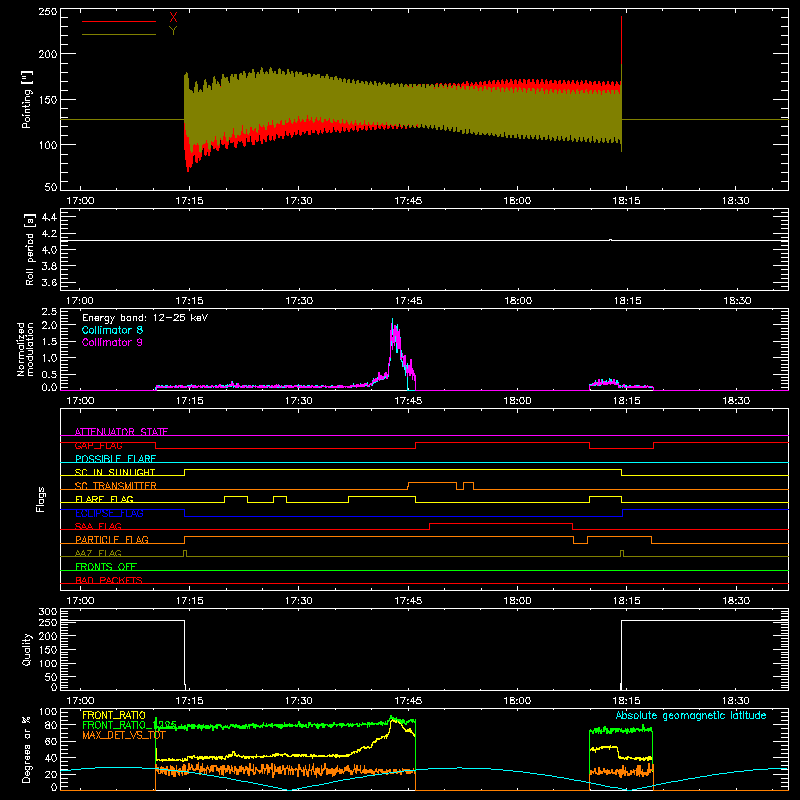Click the Quality axis title
Image resolution: width=800 pixels, height=800 pixels.
tap(27, 649)
